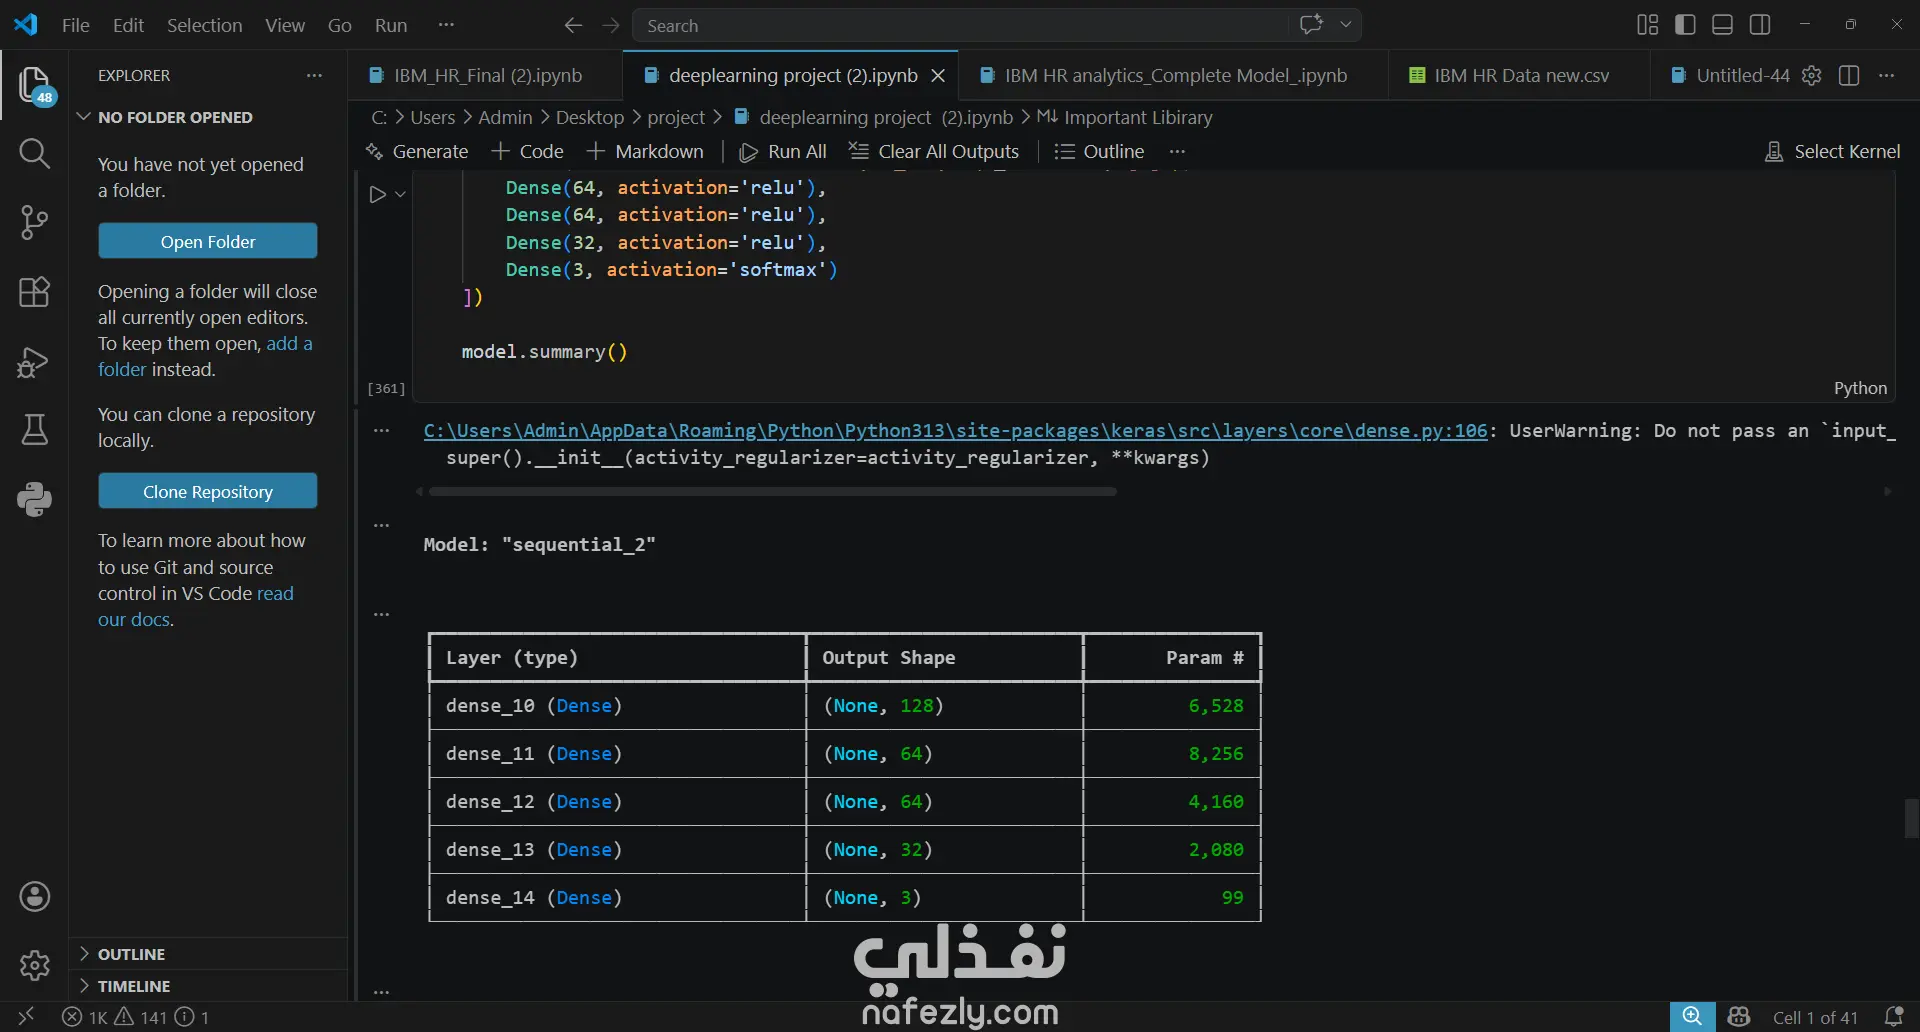Toggle the primary sidebar visibility

[1685, 25]
